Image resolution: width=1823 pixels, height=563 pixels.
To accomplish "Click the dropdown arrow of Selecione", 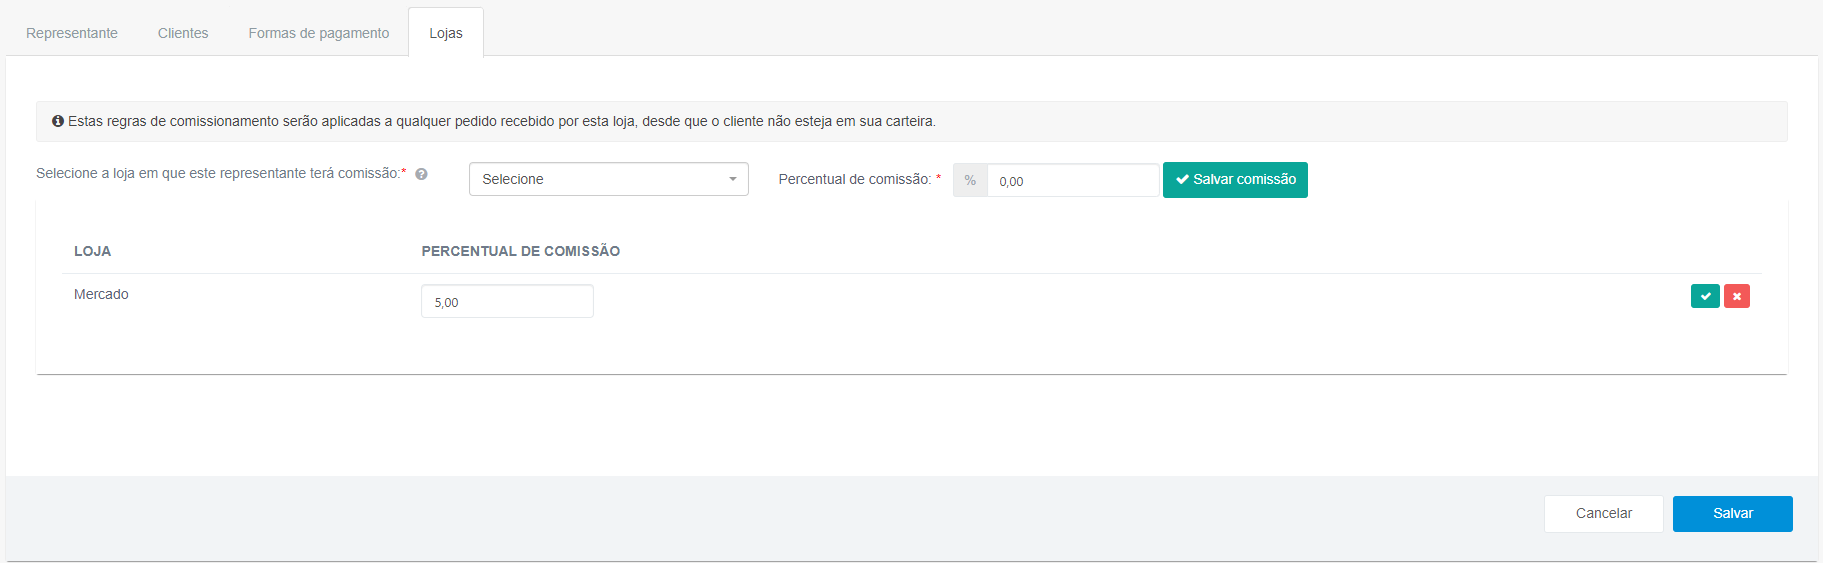I will point(733,179).
